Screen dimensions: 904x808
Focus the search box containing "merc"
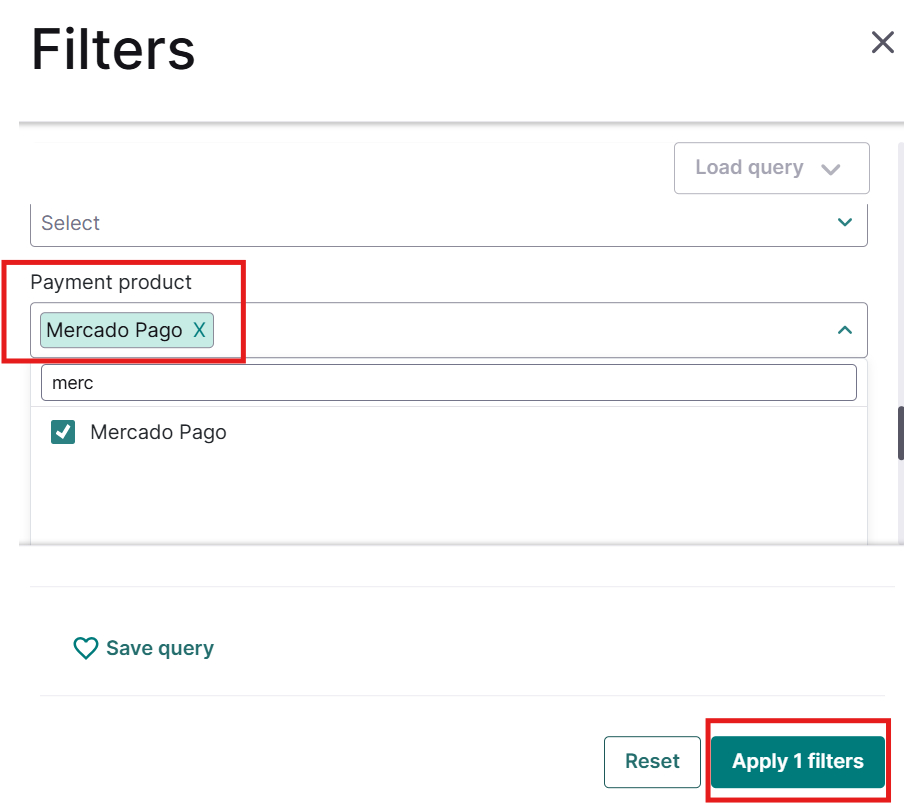tap(448, 382)
